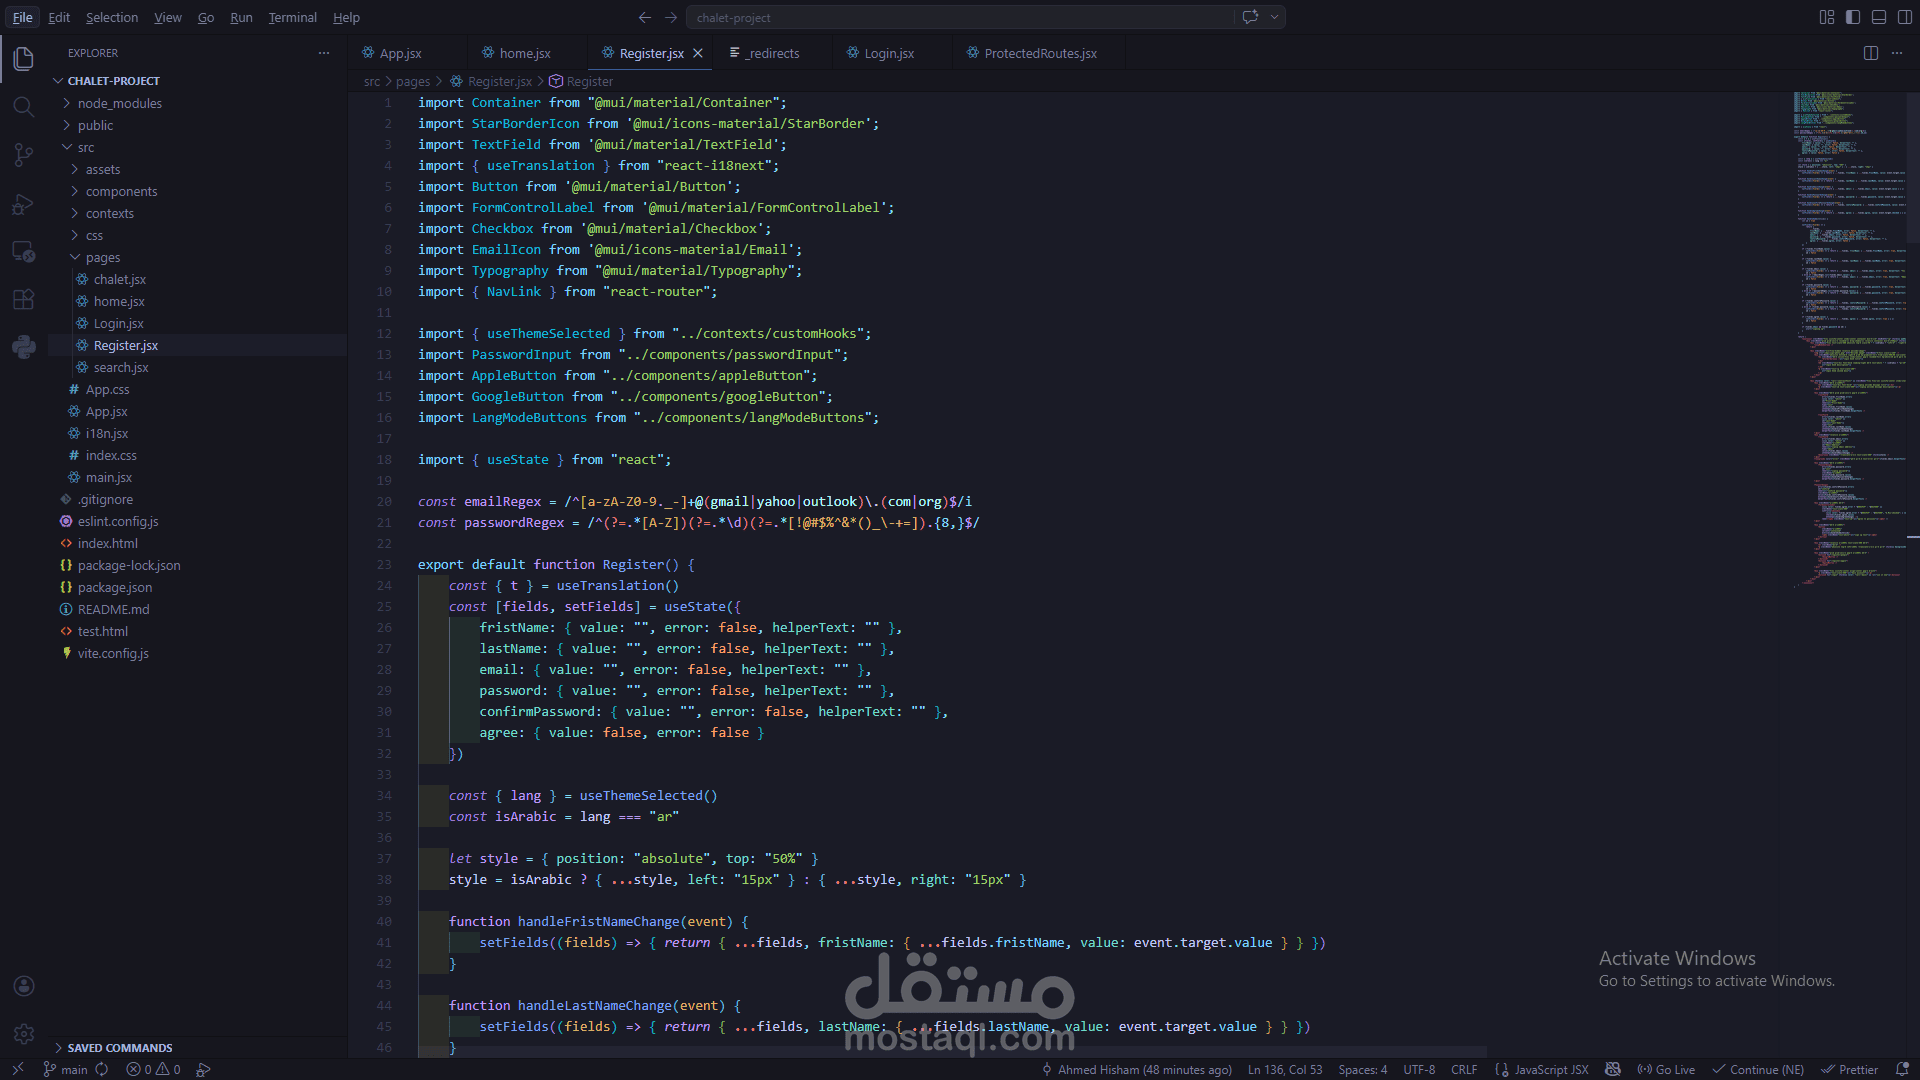Image resolution: width=1920 pixels, height=1080 pixels.
Task: Toggle the secondary side bar visibility
Action: point(1905,17)
